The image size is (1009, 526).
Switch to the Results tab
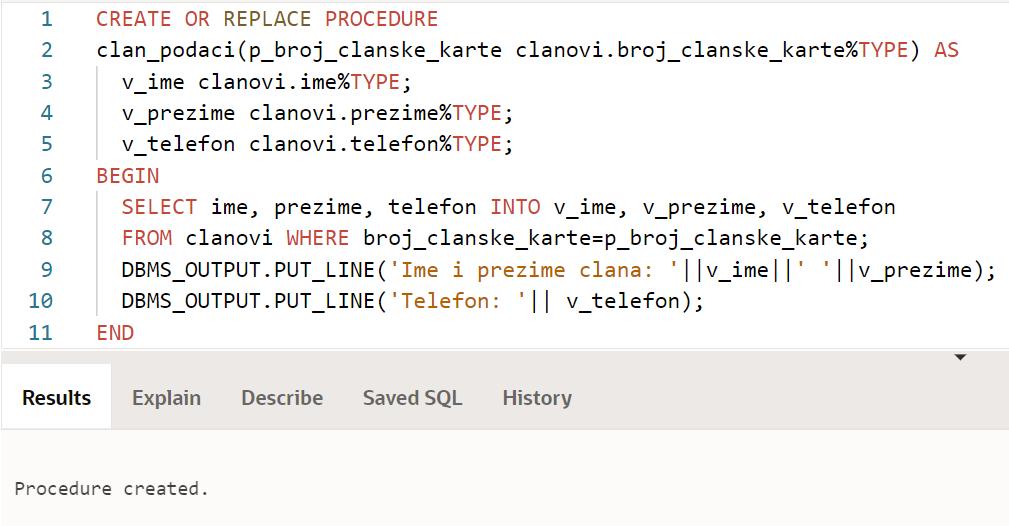pos(56,398)
